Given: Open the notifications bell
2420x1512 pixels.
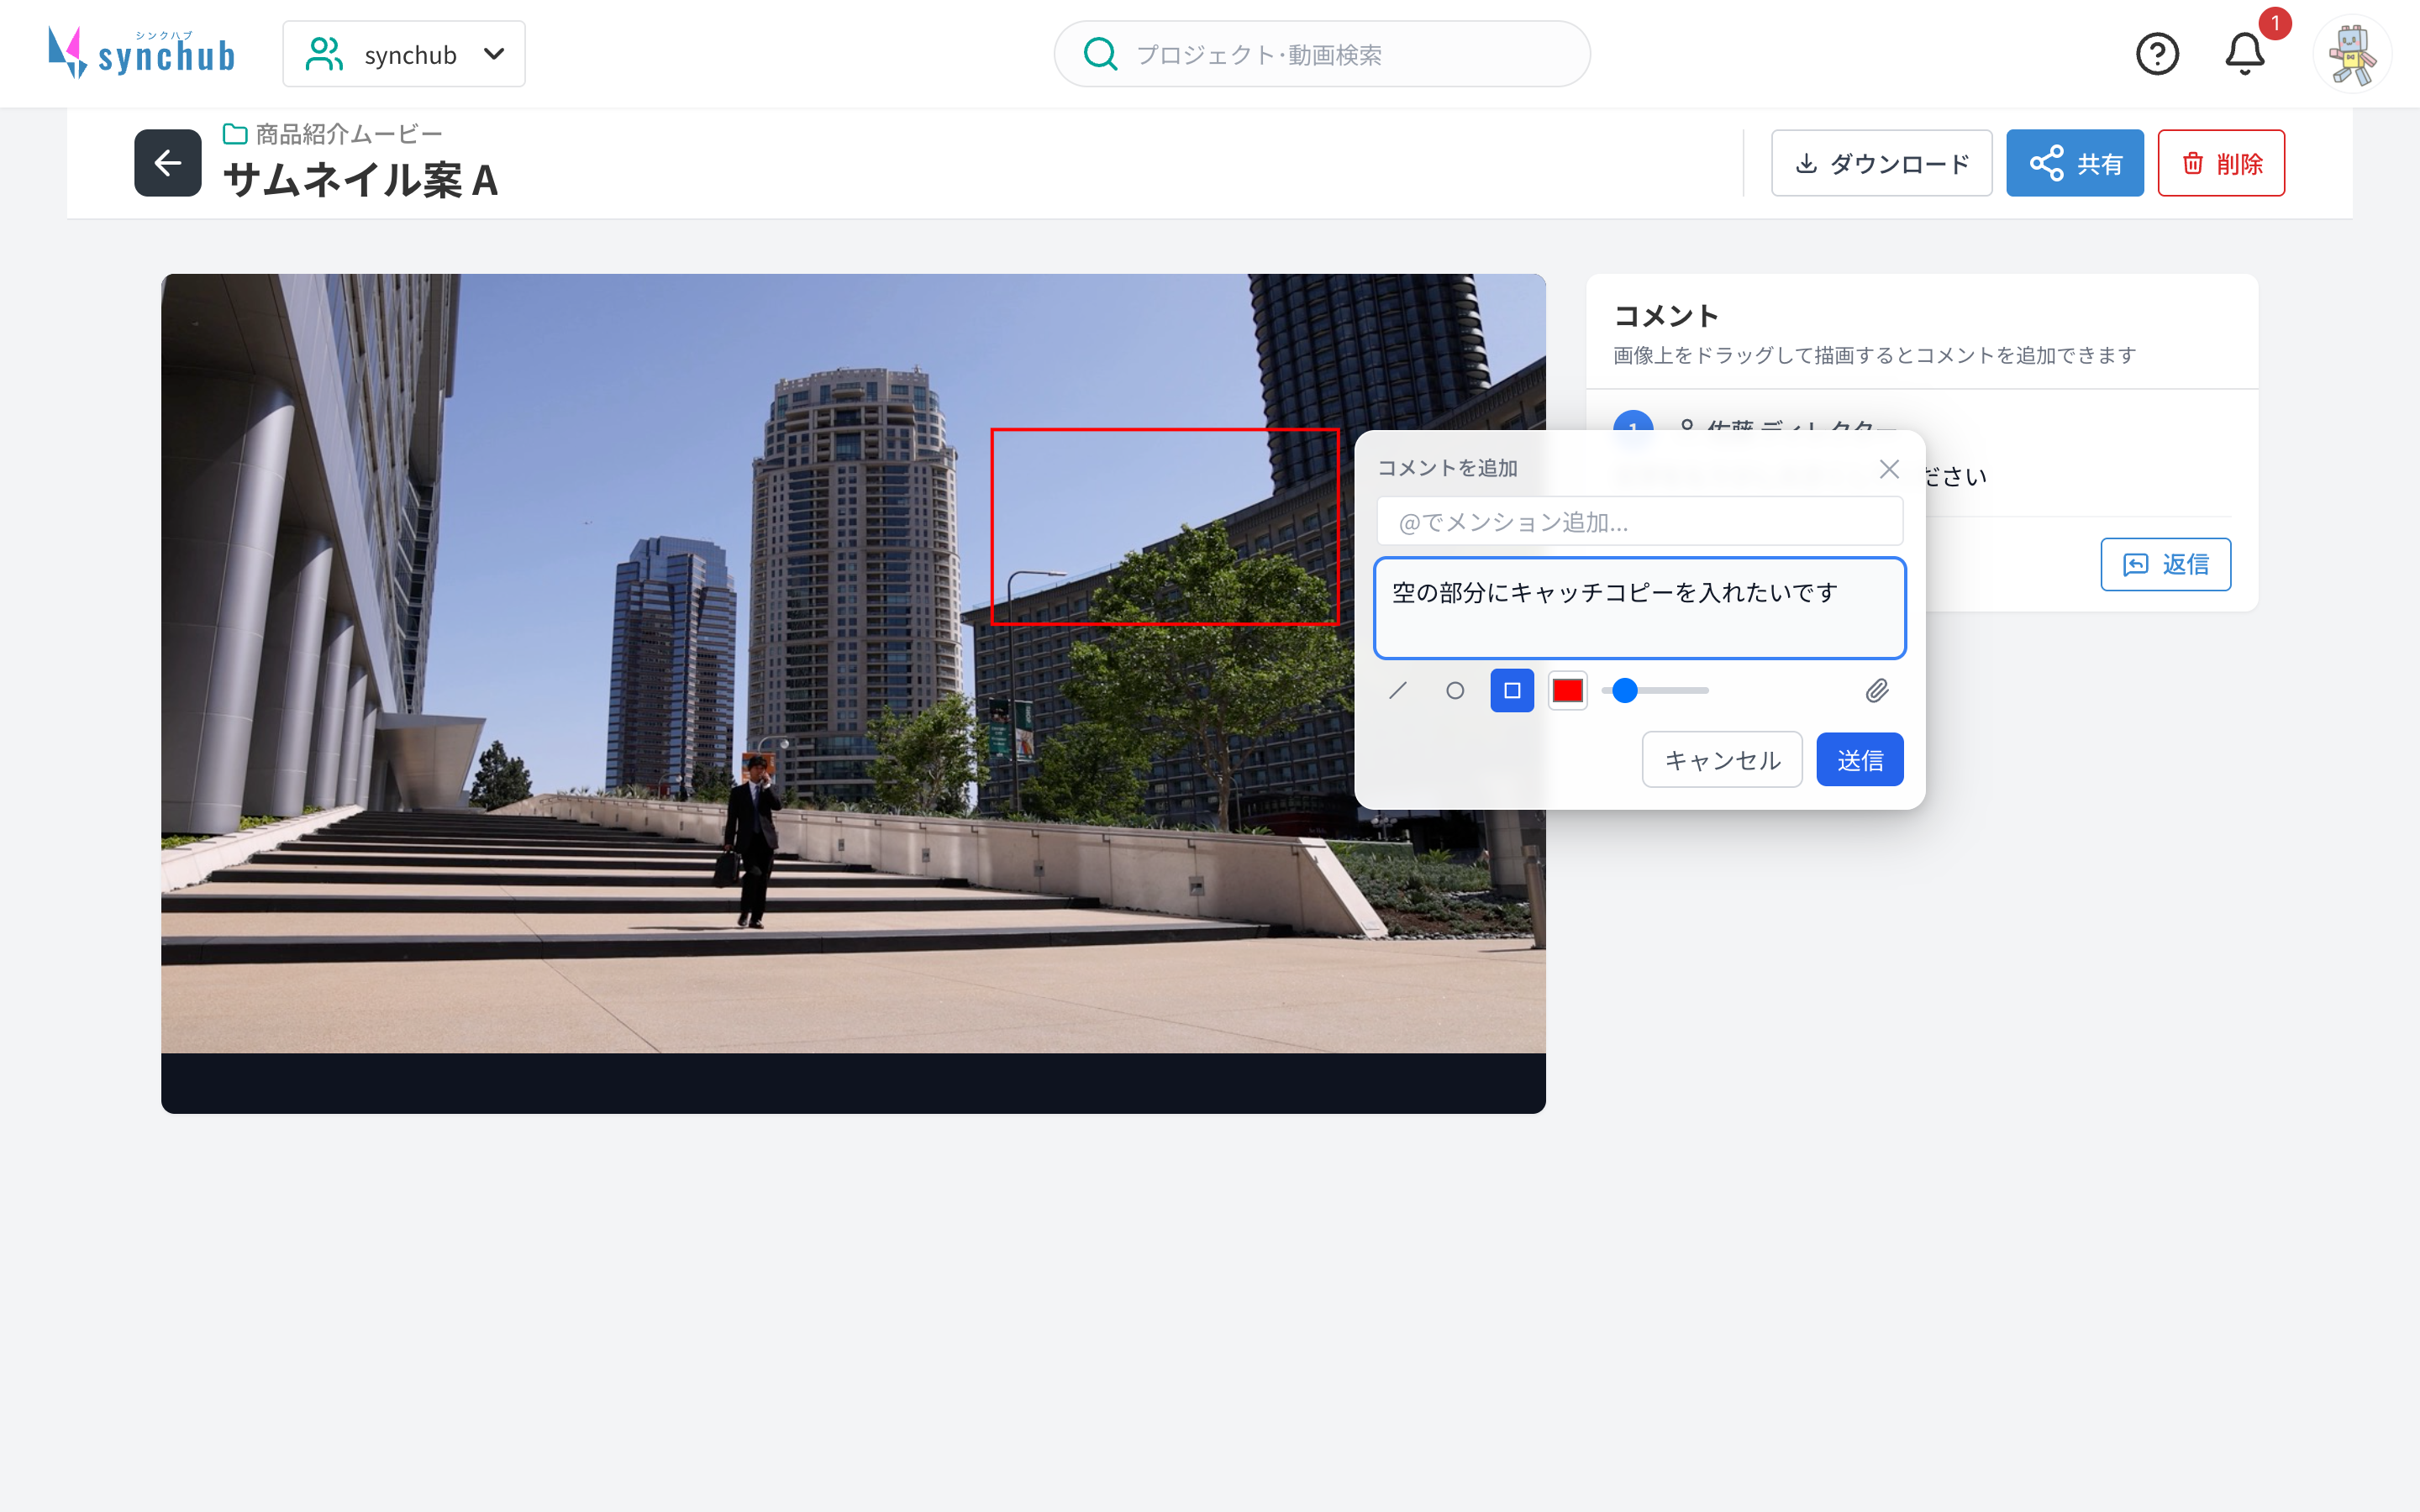Looking at the screenshot, I should click(2244, 54).
